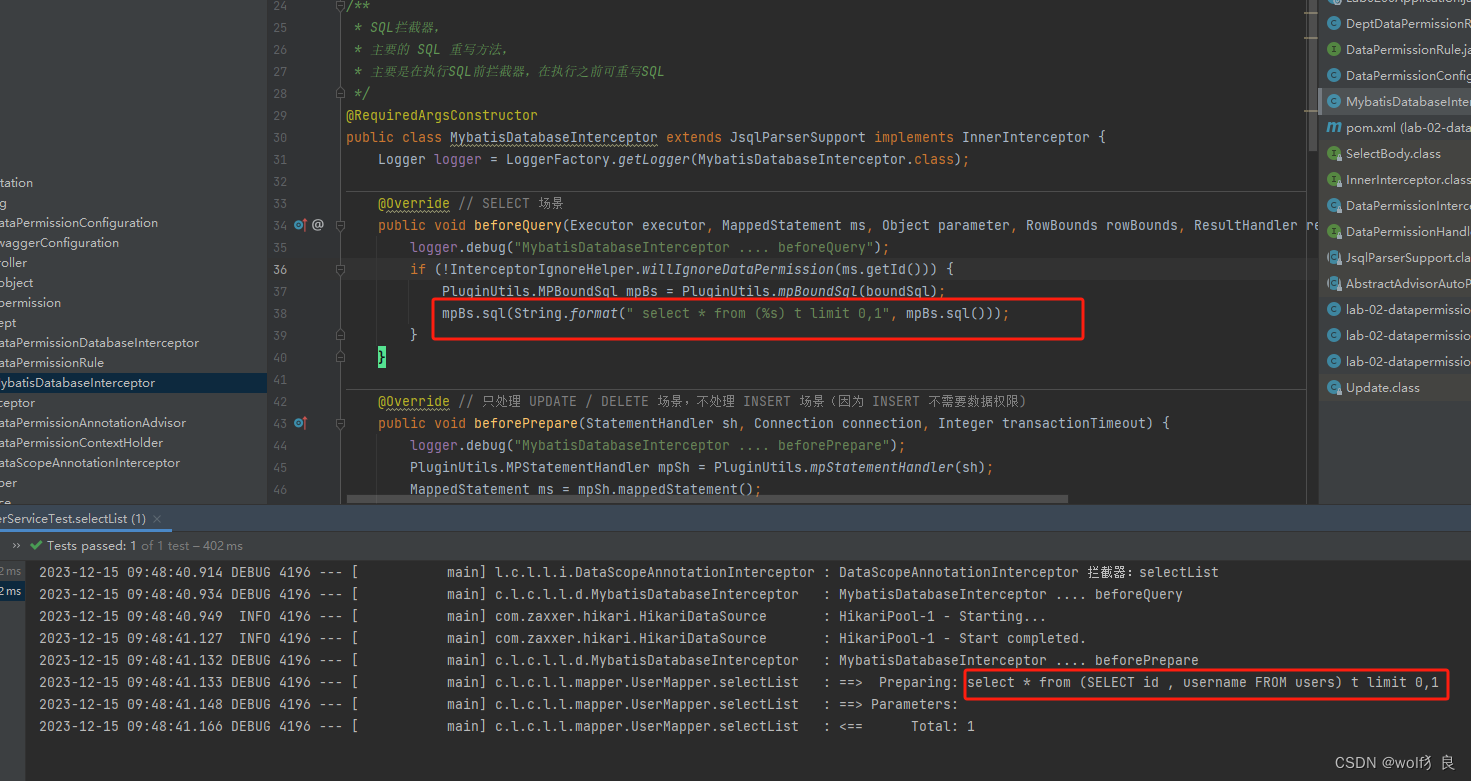Image resolution: width=1471 pixels, height=781 pixels.
Task: Click @RequiredArgsConstructor annotation on line 29
Action: tap(442, 116)
